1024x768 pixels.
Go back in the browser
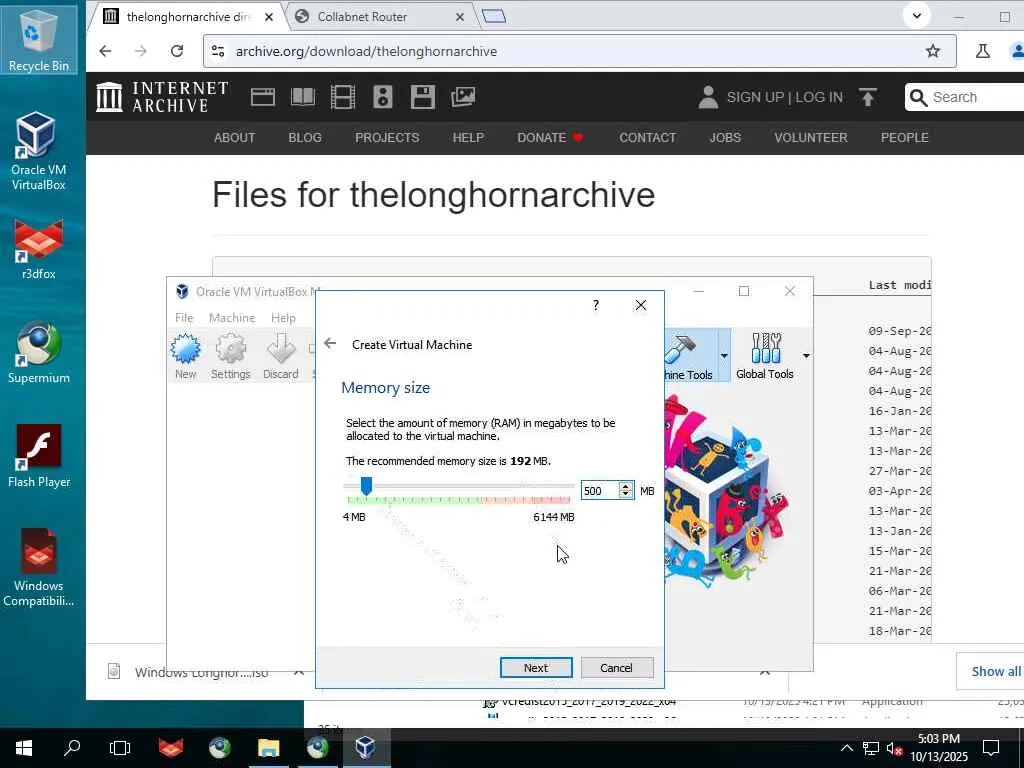[x=105, y=51]
